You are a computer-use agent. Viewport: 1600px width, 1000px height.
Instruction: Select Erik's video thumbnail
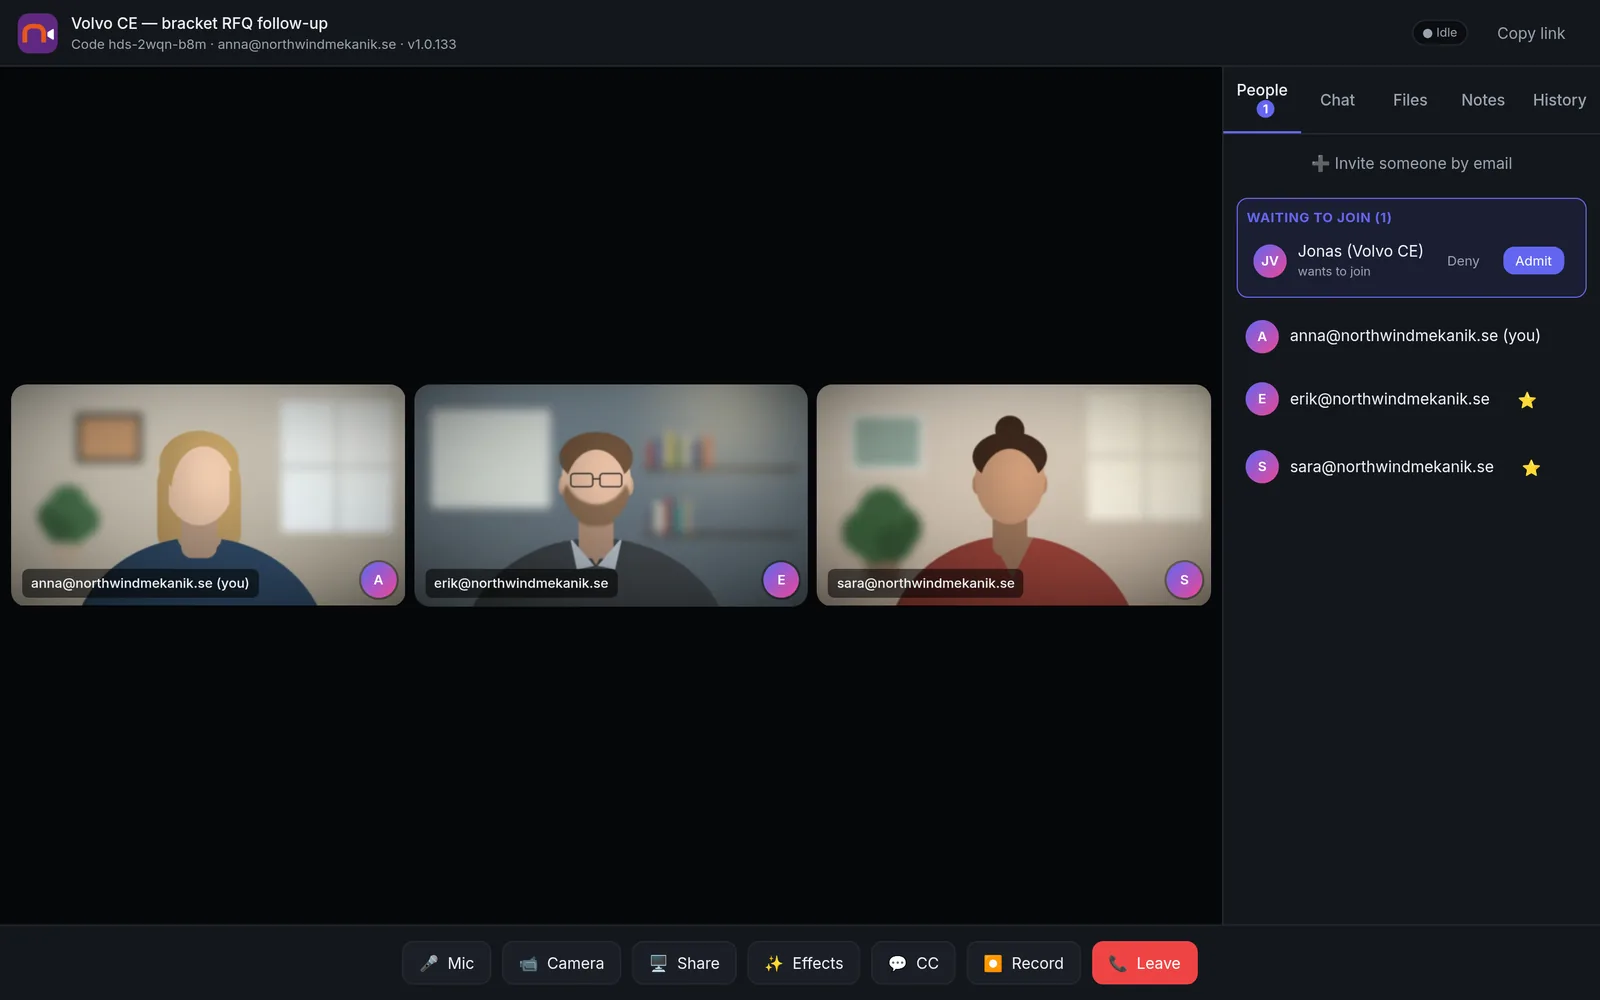611,495
